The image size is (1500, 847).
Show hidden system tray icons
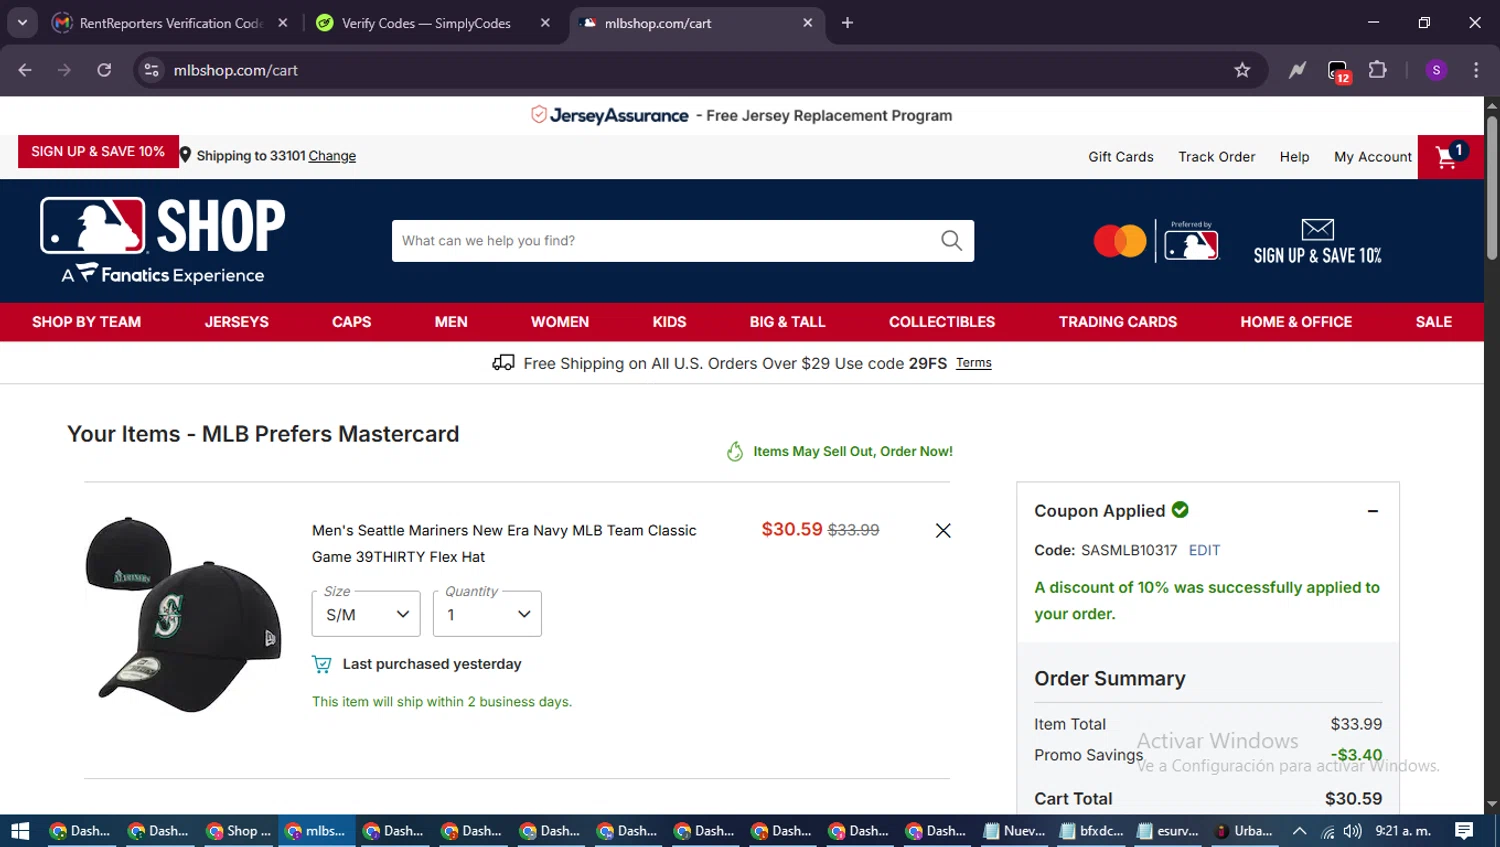click(x=1299, y=831)
